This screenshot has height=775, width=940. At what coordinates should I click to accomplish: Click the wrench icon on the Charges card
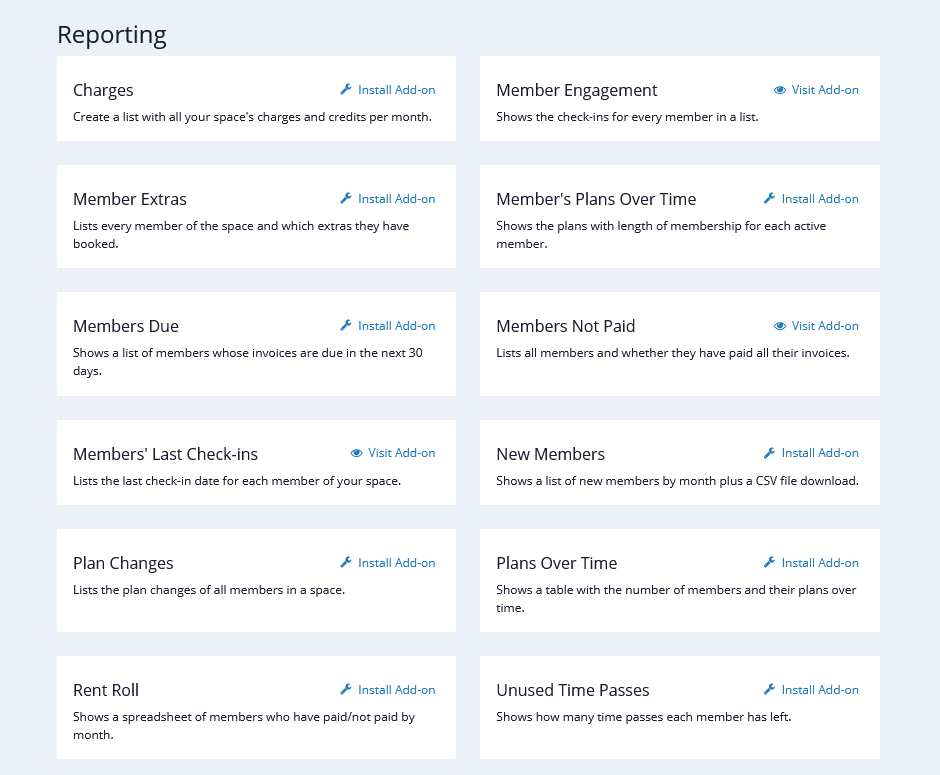click(x=345, y=89)
